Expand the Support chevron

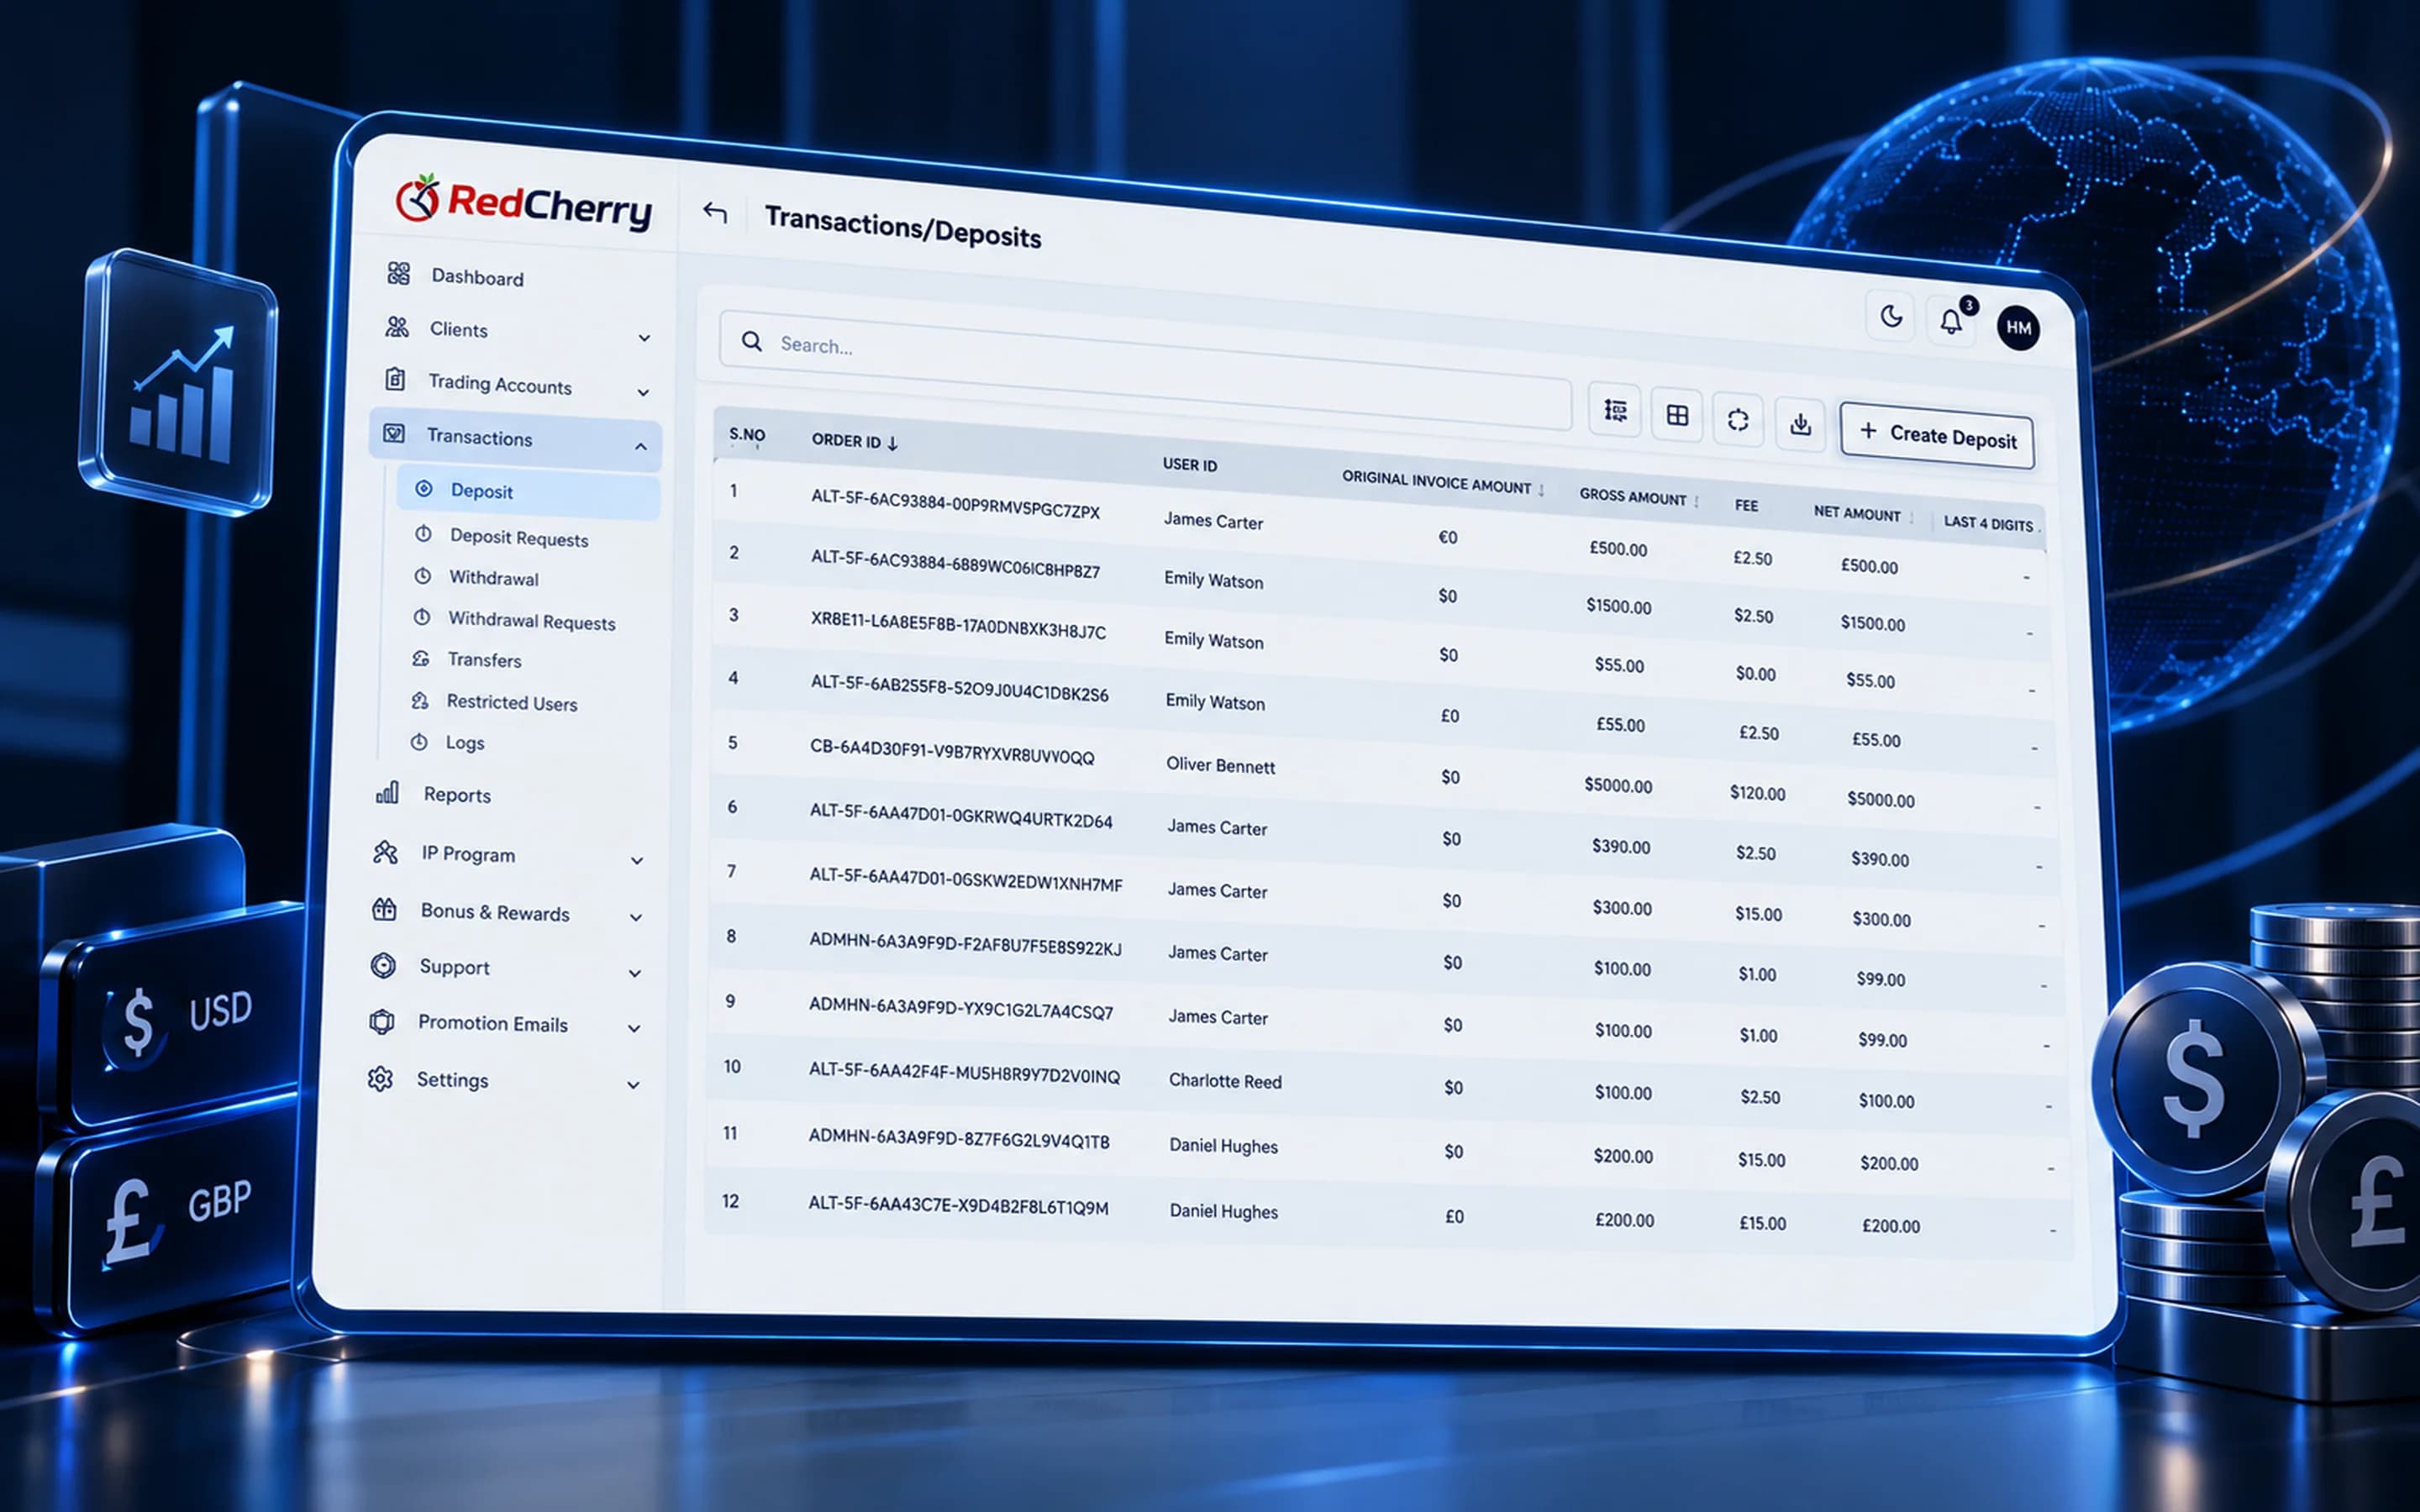635,973
